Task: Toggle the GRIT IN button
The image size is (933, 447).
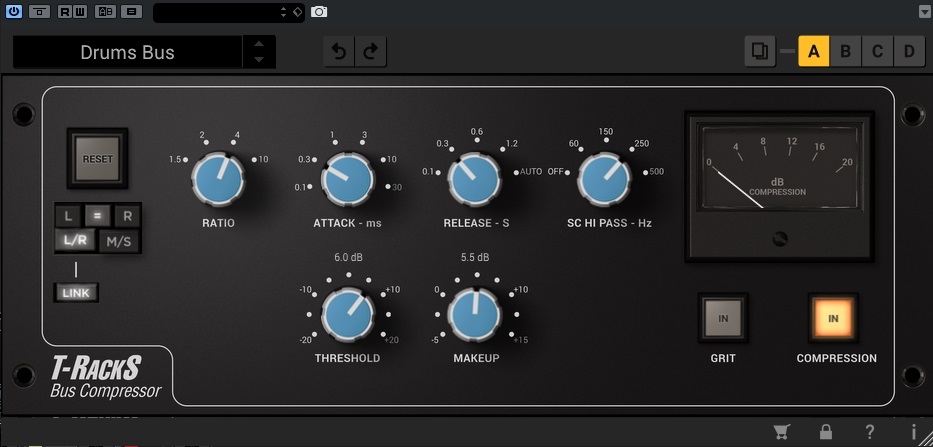Action: tap(723, 318)
